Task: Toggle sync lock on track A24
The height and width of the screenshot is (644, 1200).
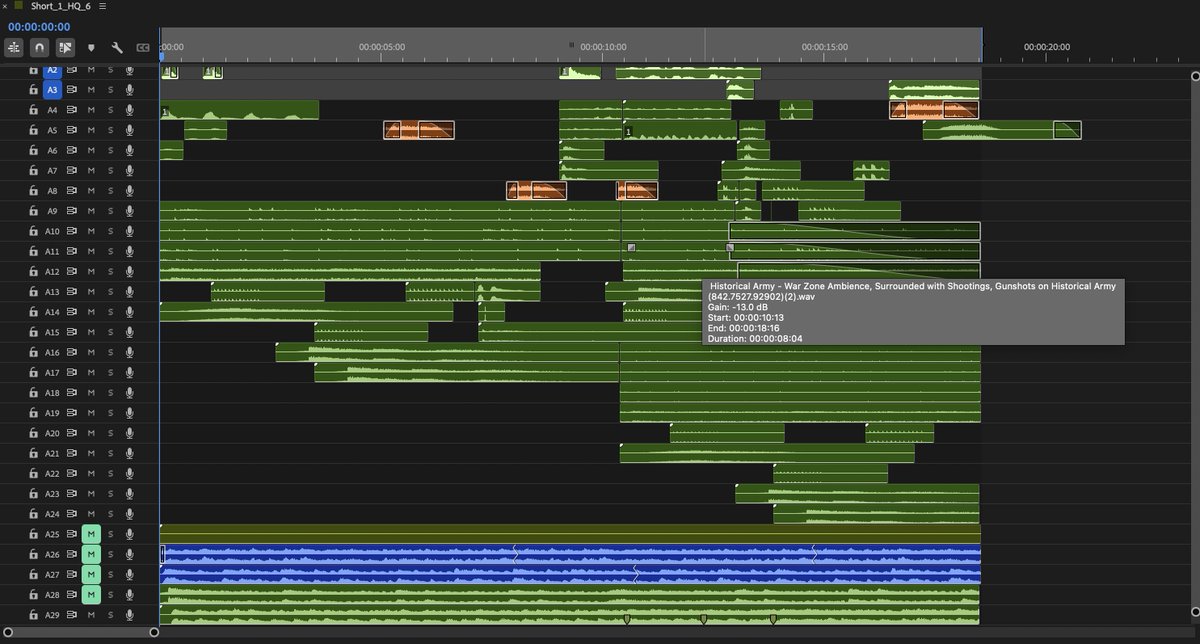Action: [72, 514]
